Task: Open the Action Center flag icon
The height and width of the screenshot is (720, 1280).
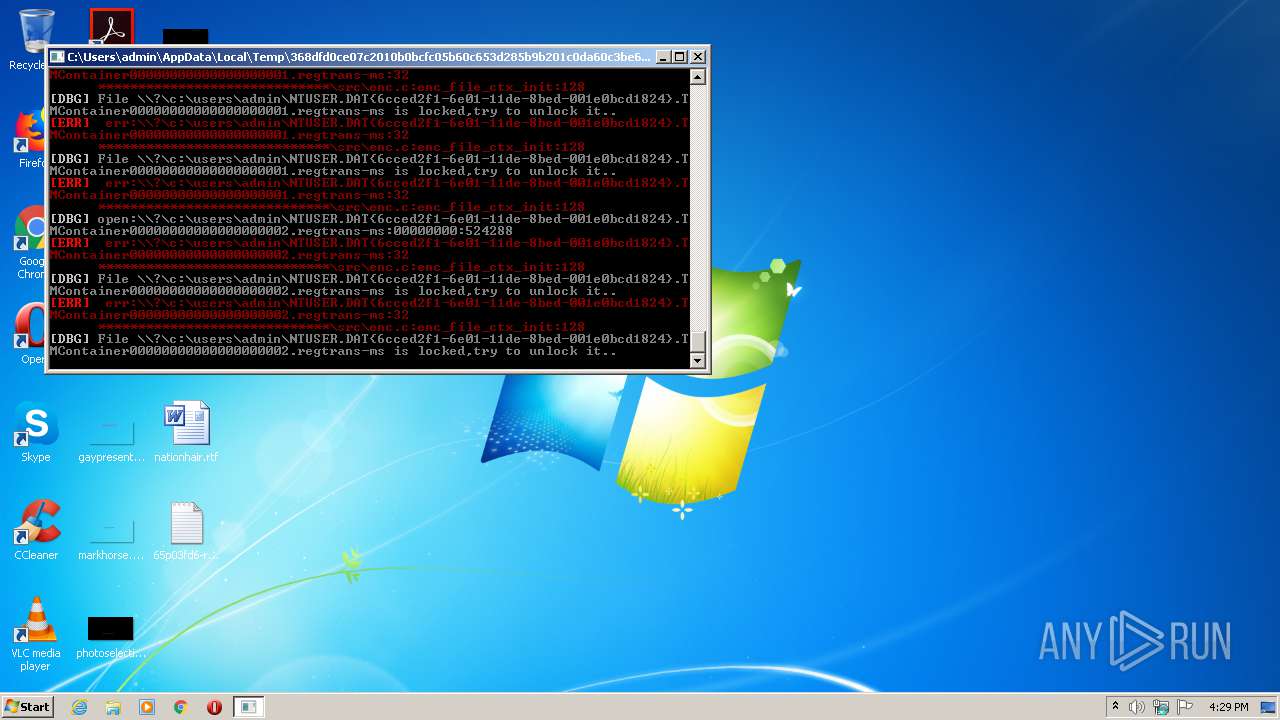Action: (1184, 707)
